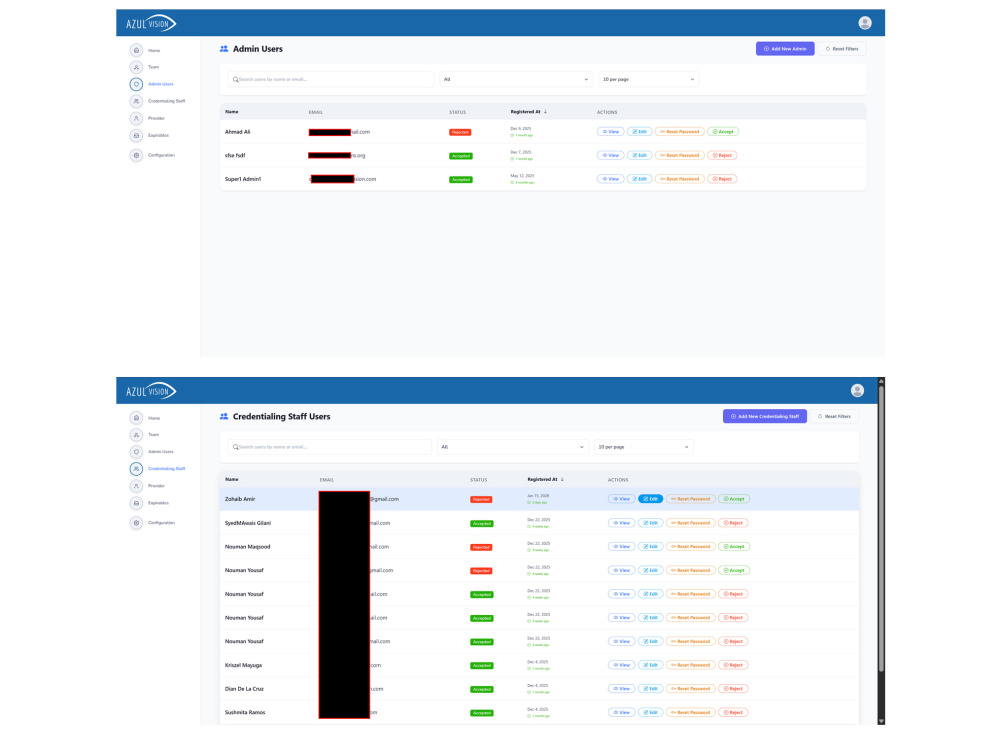1000x750 pixels.
Task: Click Accept for Ahmad Ali
Action: (723, 132)
